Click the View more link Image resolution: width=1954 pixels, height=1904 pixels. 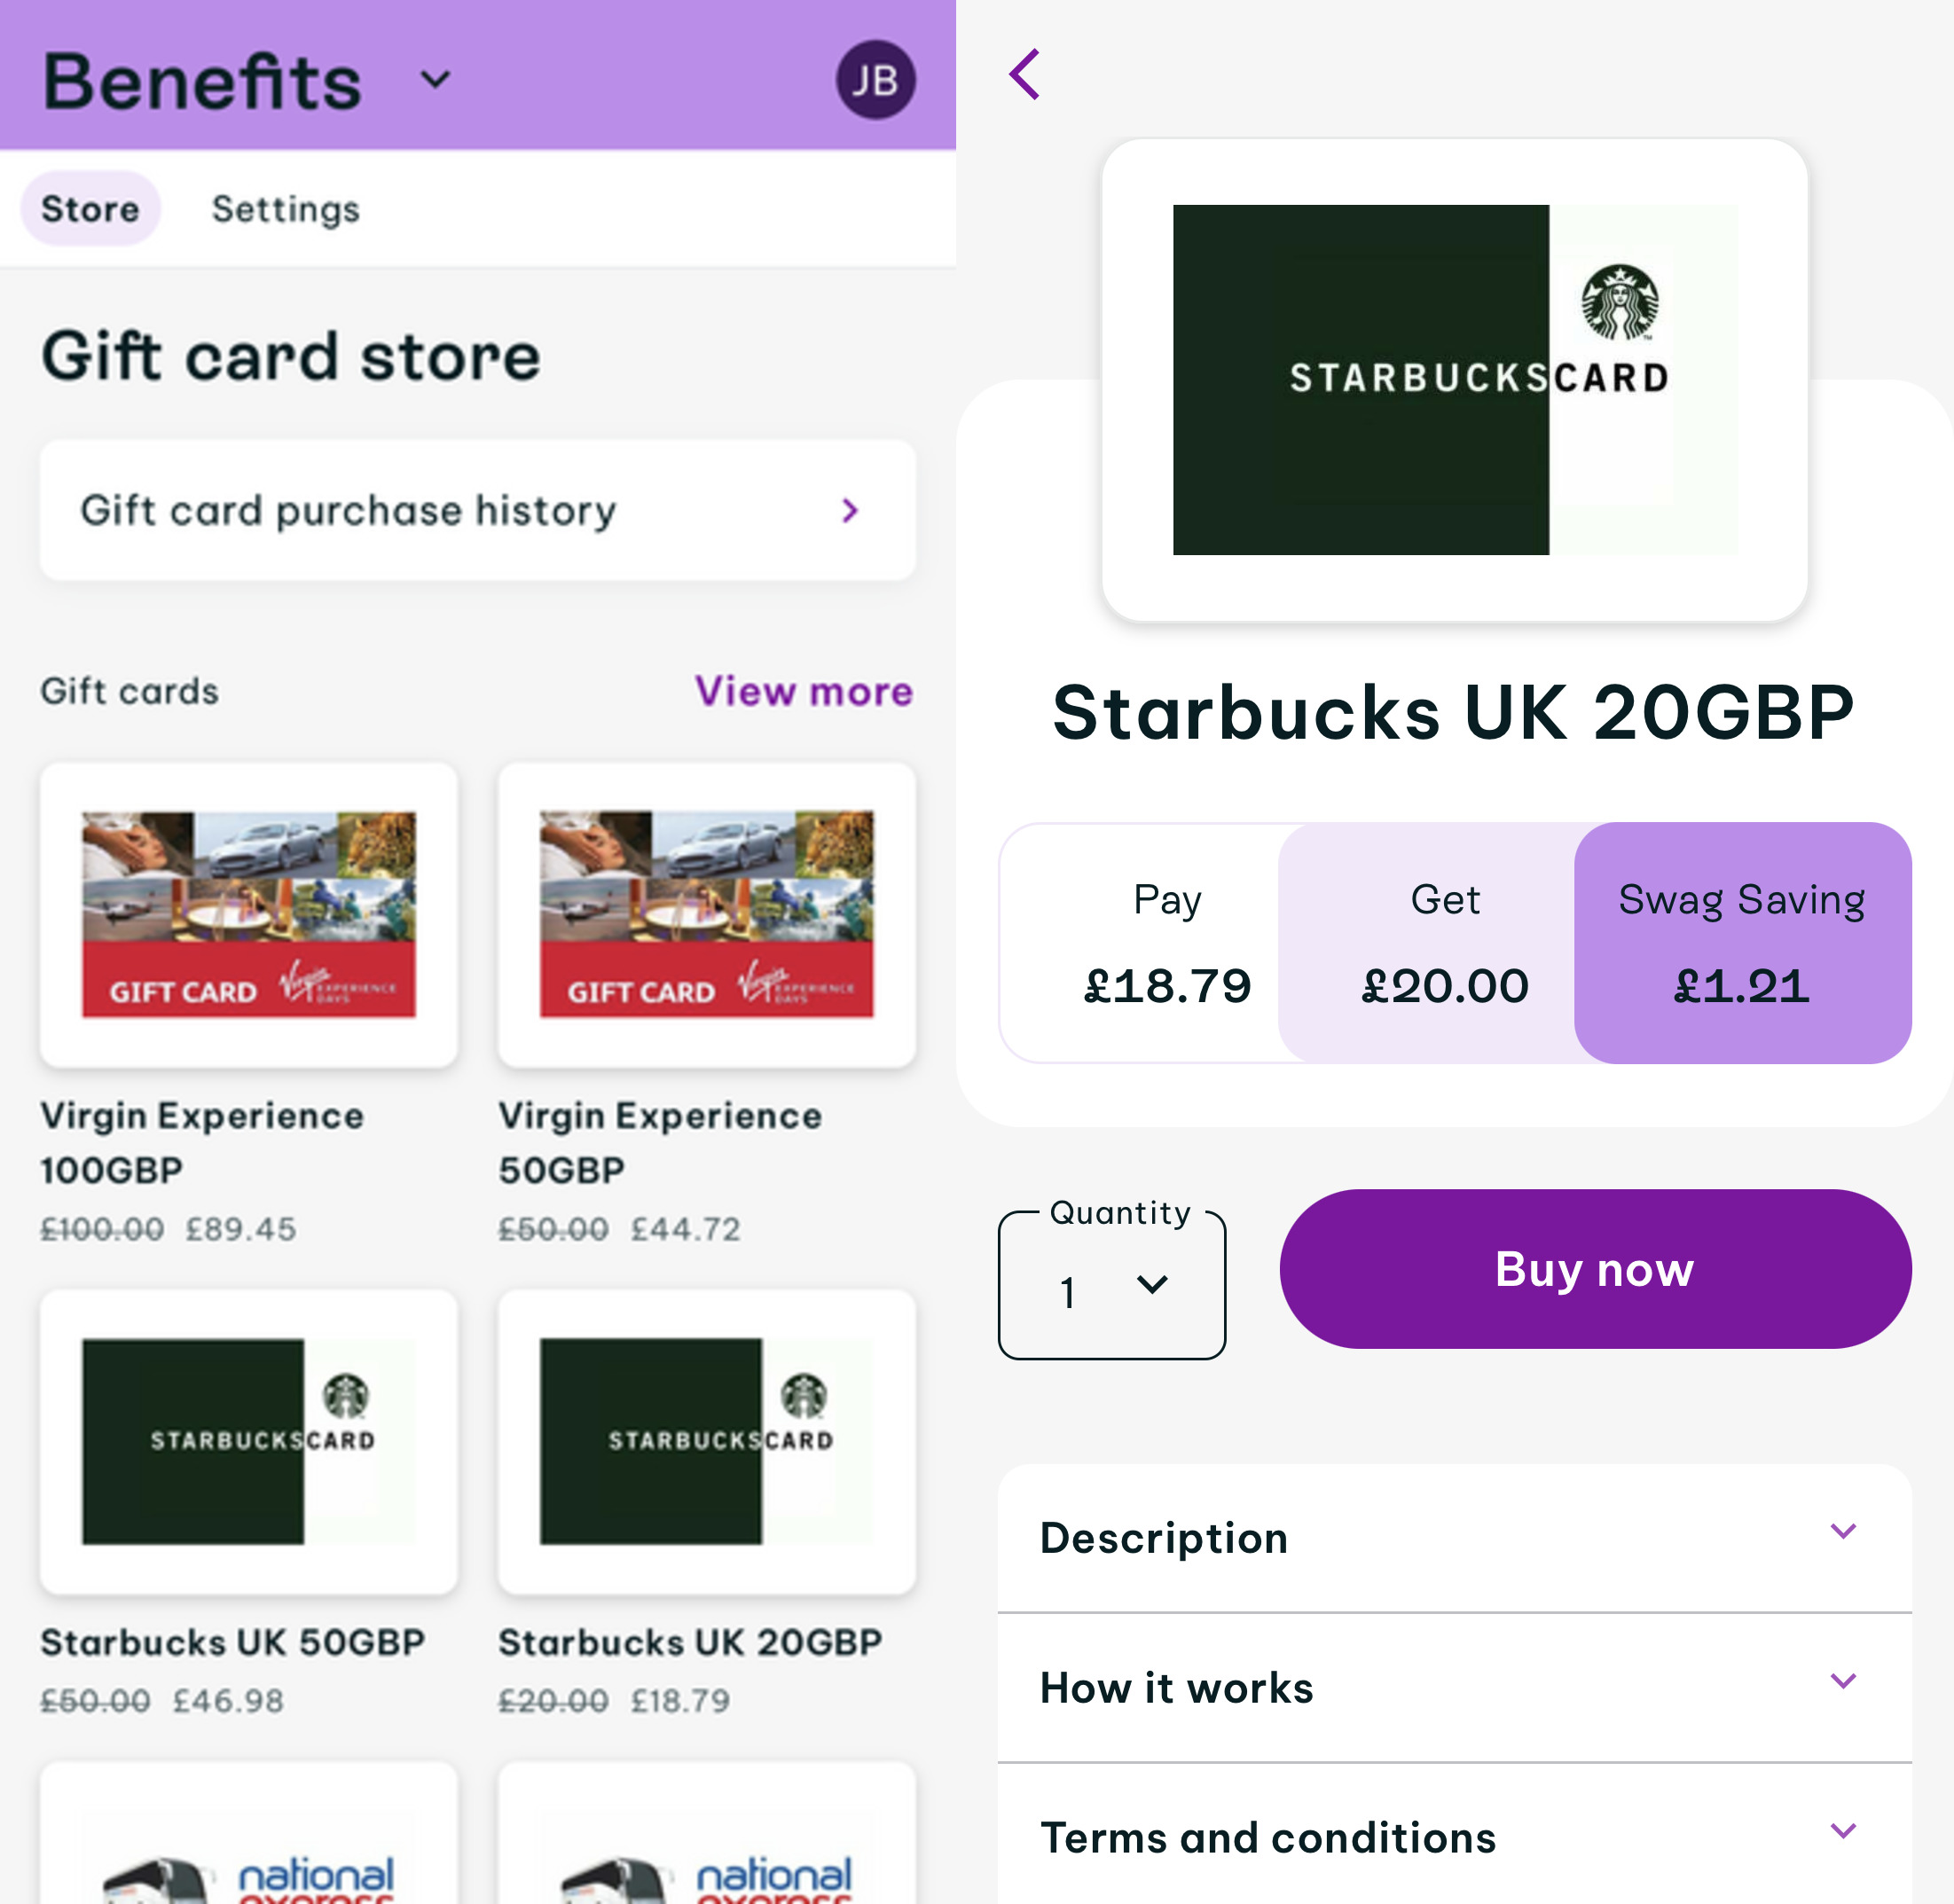(x=804, y=691)
